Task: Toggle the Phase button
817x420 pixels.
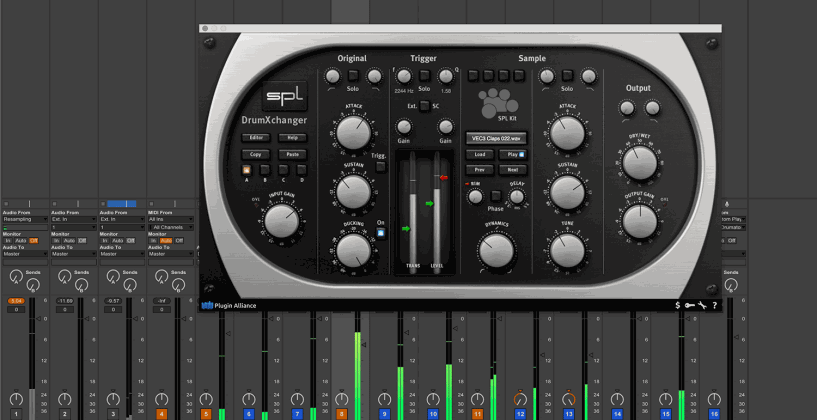Action: [496, 196]
